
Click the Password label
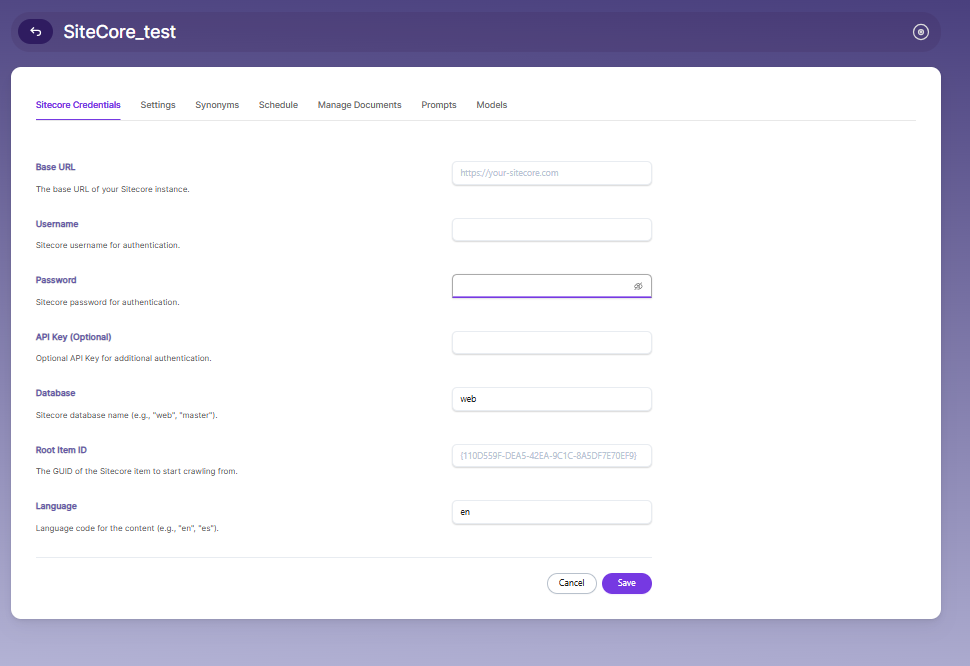pos(56,280)
